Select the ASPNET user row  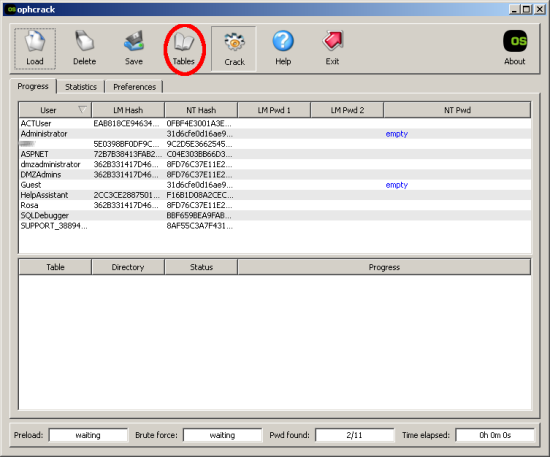(275, 154)
